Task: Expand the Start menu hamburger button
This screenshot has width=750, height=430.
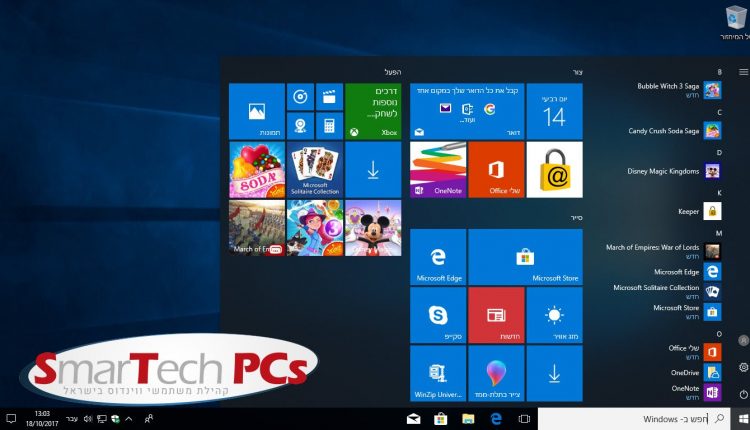Action: pyautogui.click(x=743, y=72)
